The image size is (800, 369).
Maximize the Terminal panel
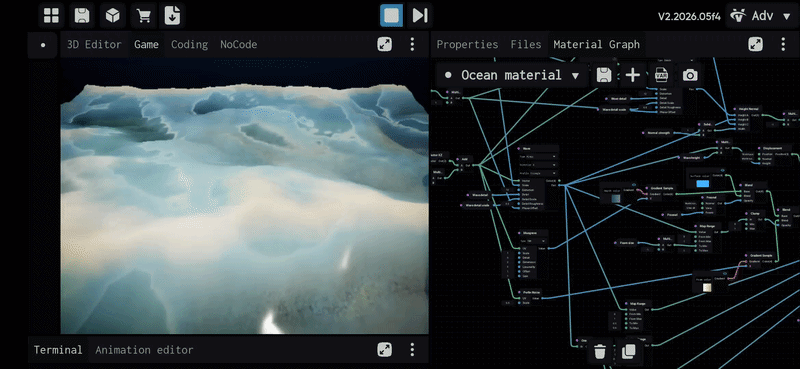pos(385,350)
